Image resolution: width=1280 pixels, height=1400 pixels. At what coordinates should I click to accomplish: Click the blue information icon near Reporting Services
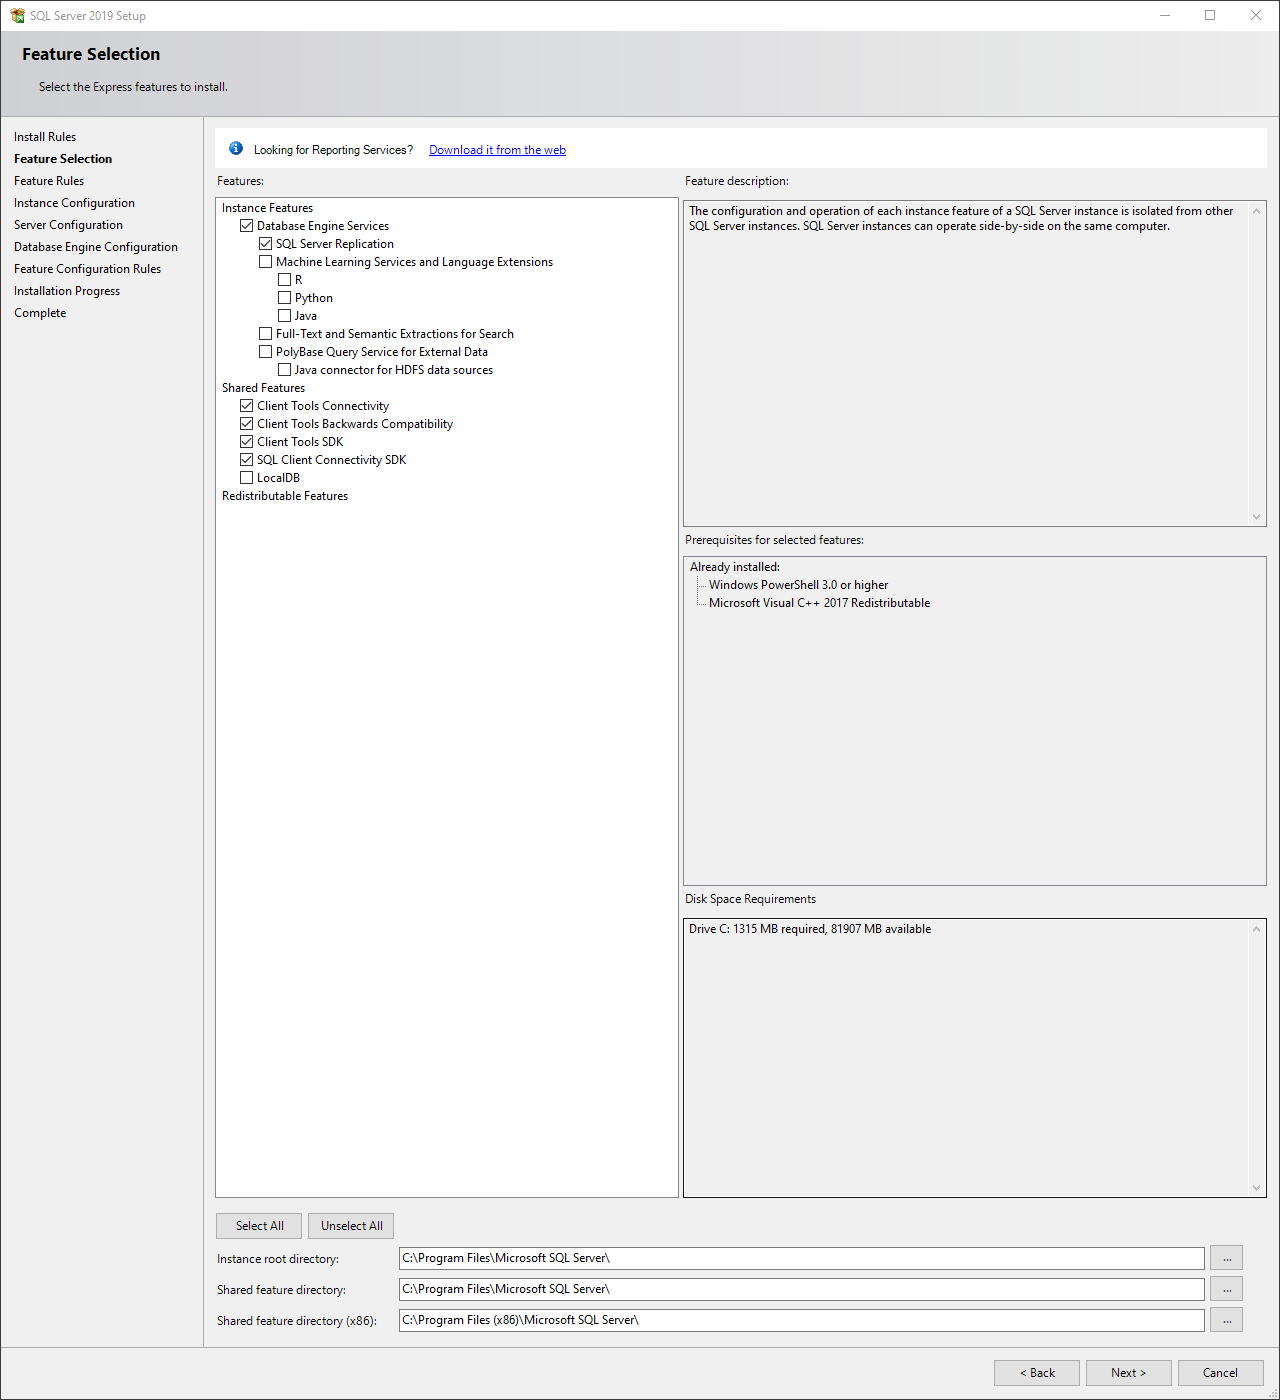point(236,149)
